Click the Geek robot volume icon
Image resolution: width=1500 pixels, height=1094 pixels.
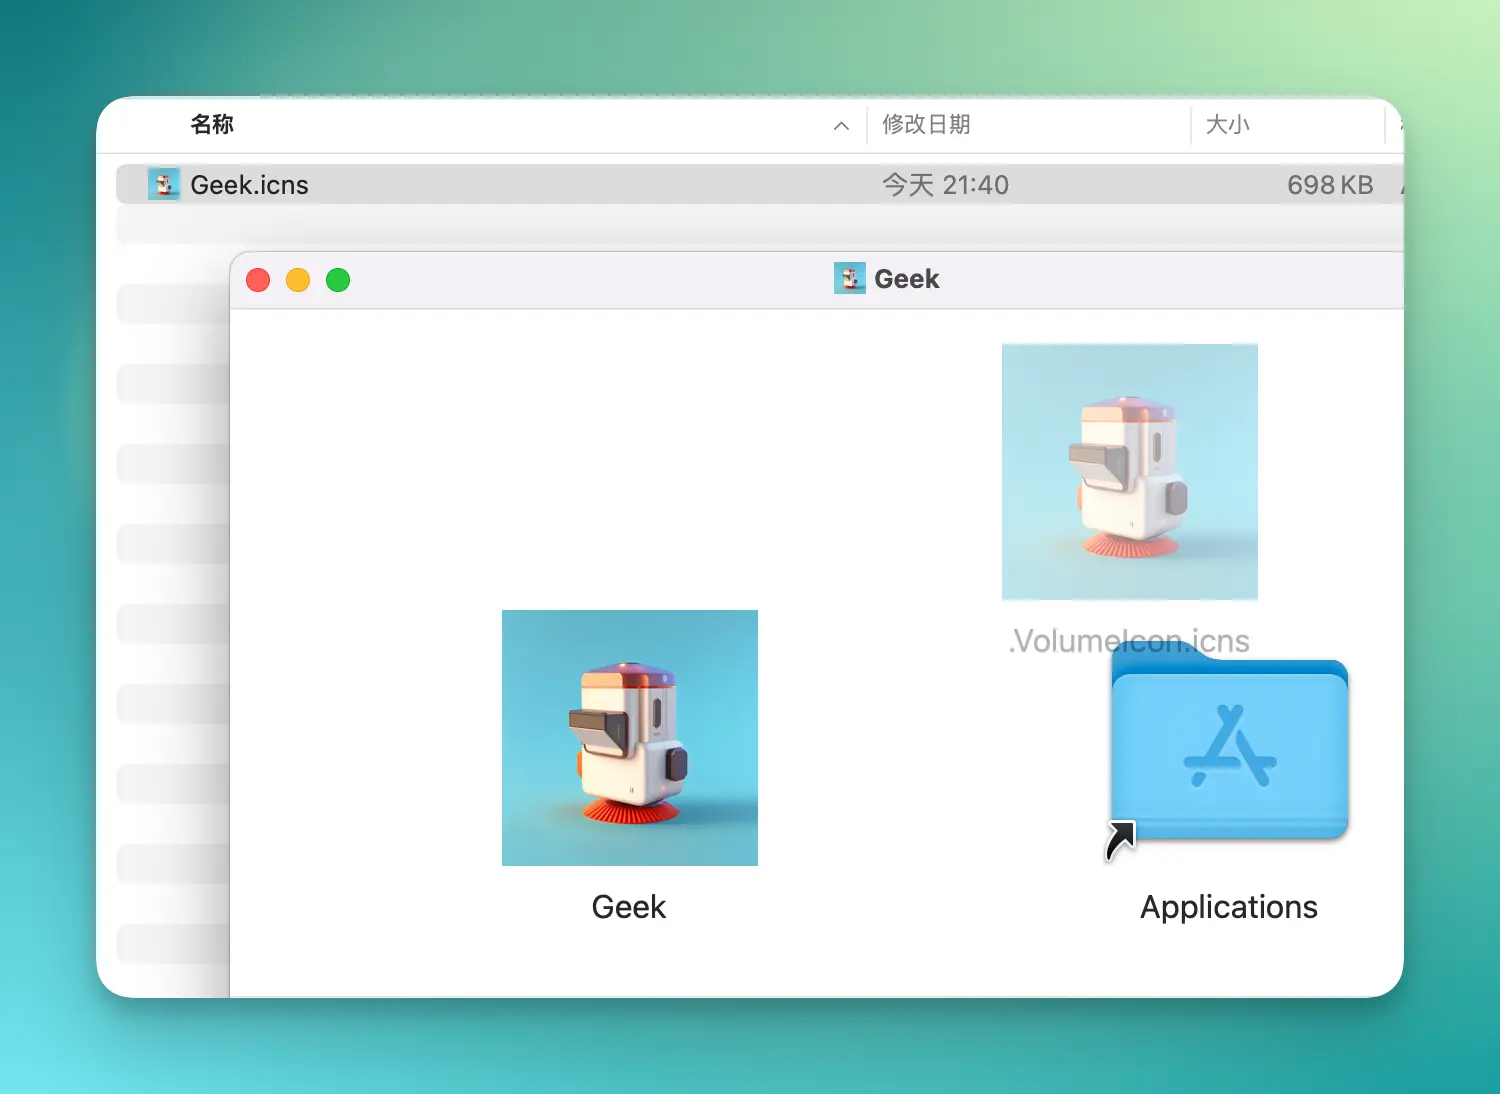click(x=630, y=738)
